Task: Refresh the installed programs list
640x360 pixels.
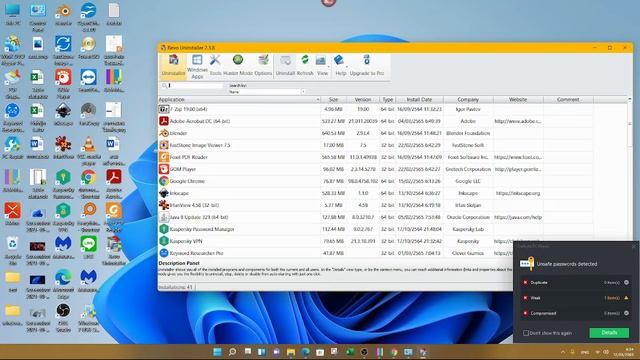Action: pos(305,65)
